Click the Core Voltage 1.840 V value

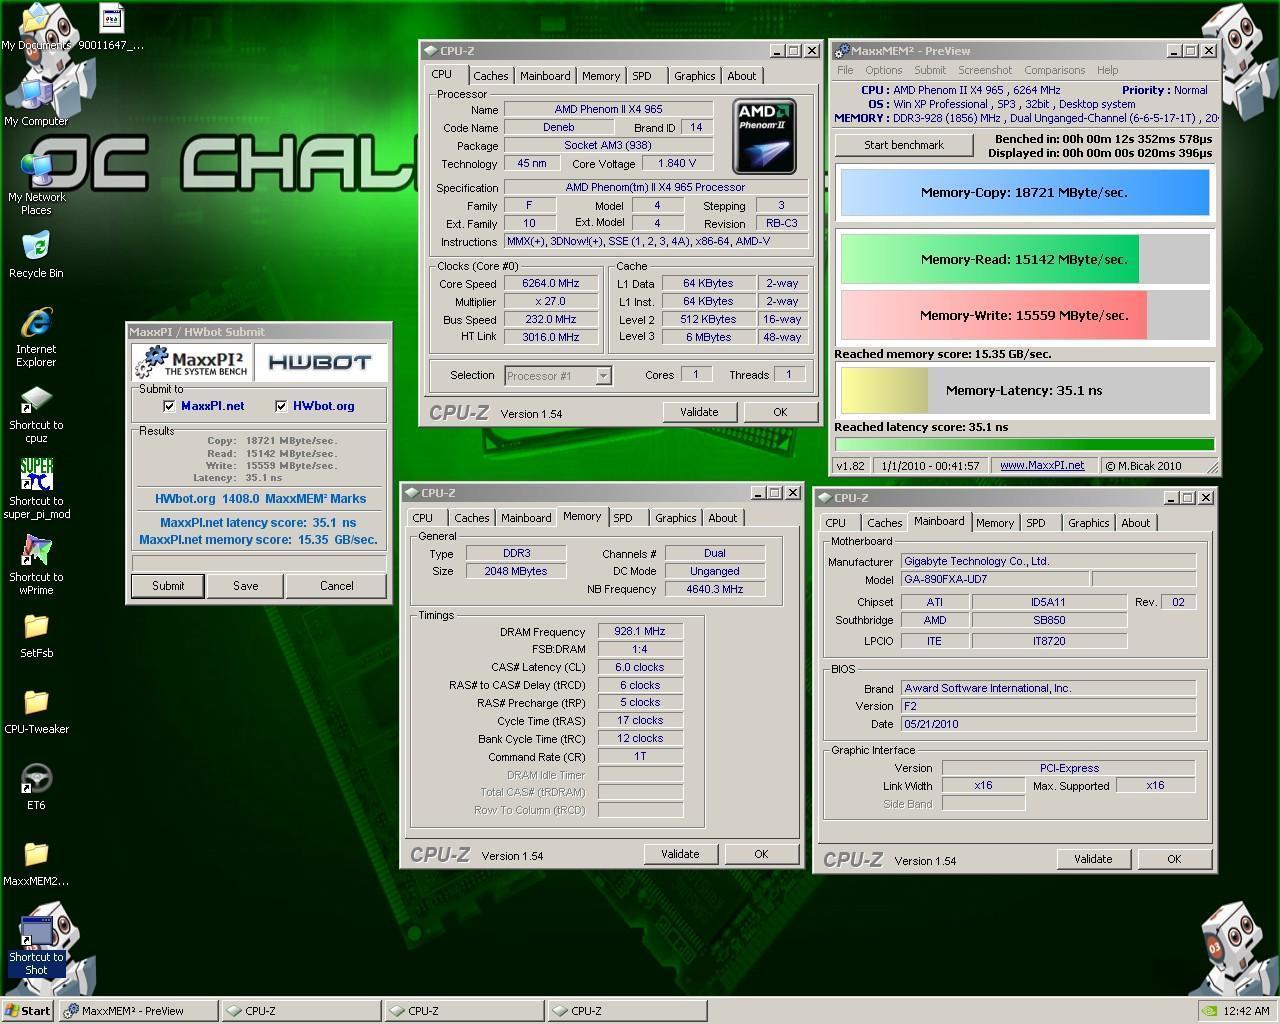(x=677, y=164)
